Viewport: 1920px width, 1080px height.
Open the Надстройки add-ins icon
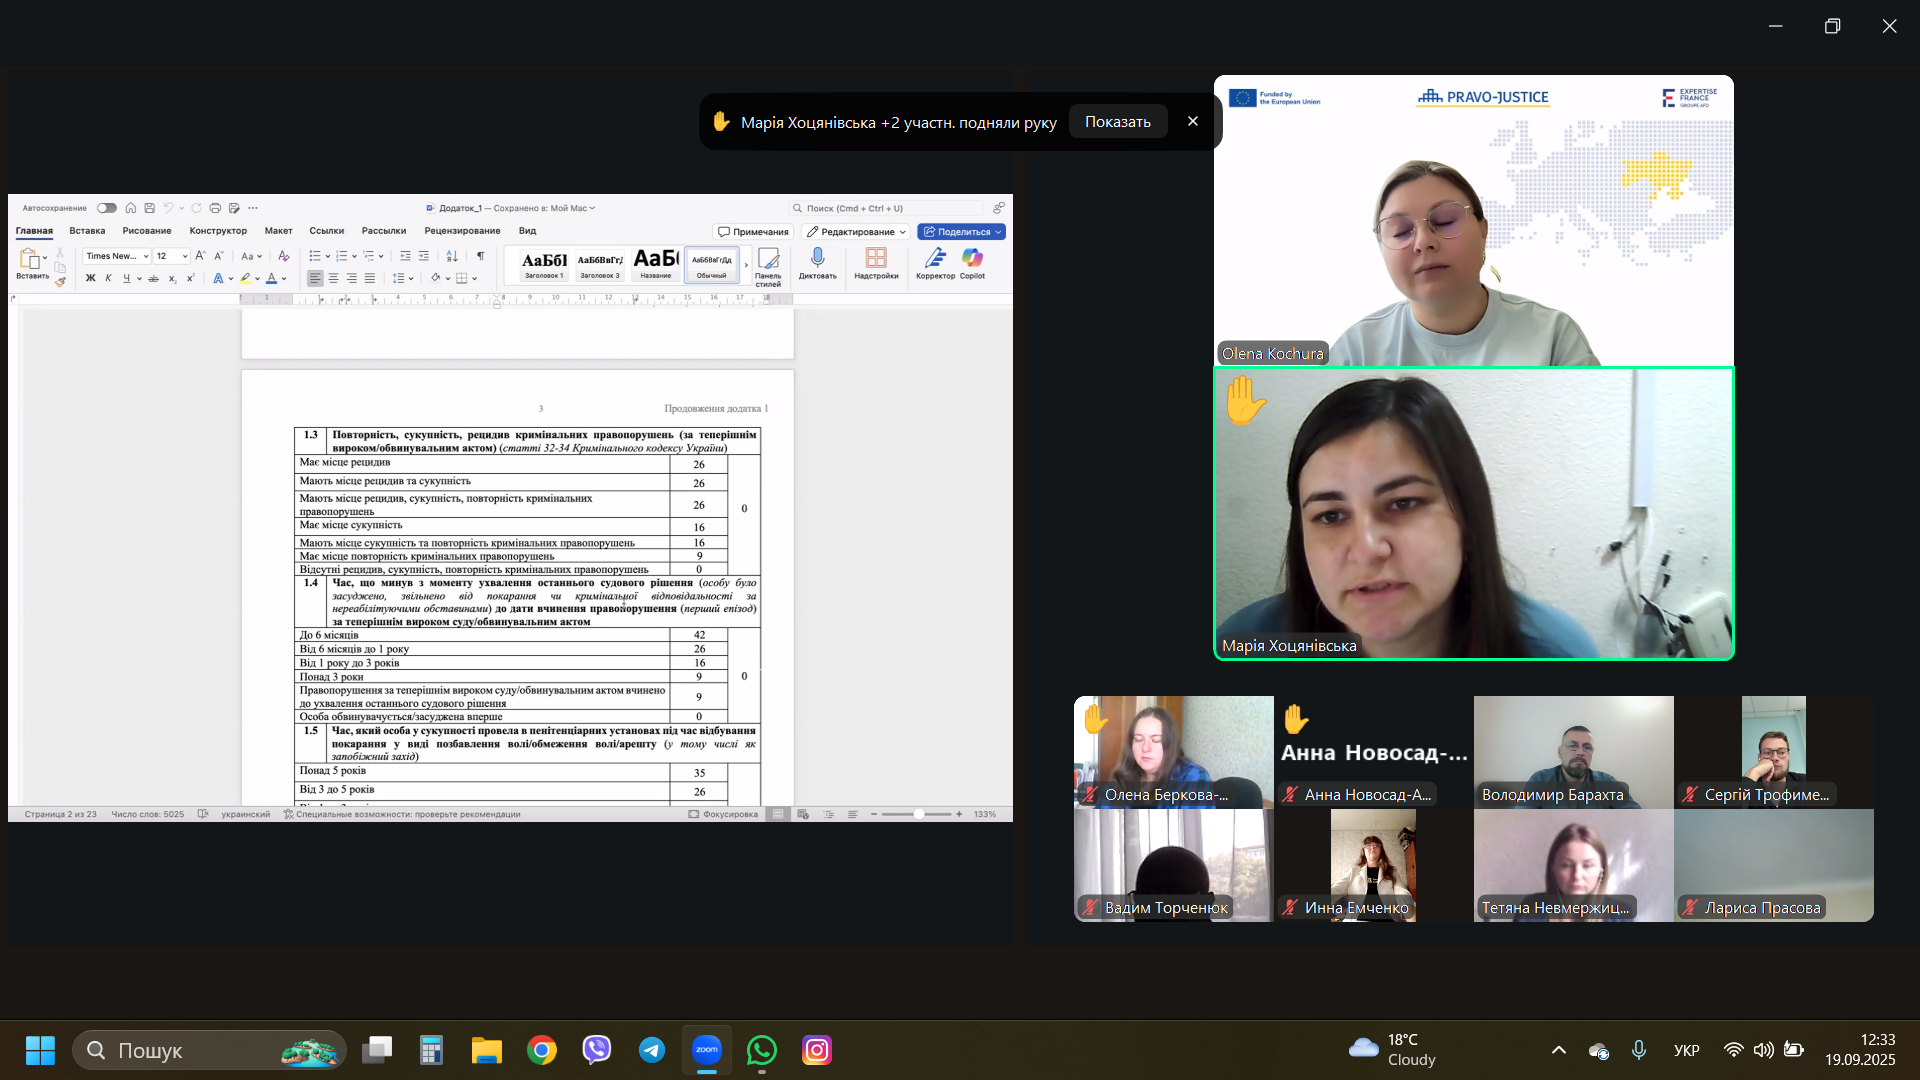click(876, 259)
